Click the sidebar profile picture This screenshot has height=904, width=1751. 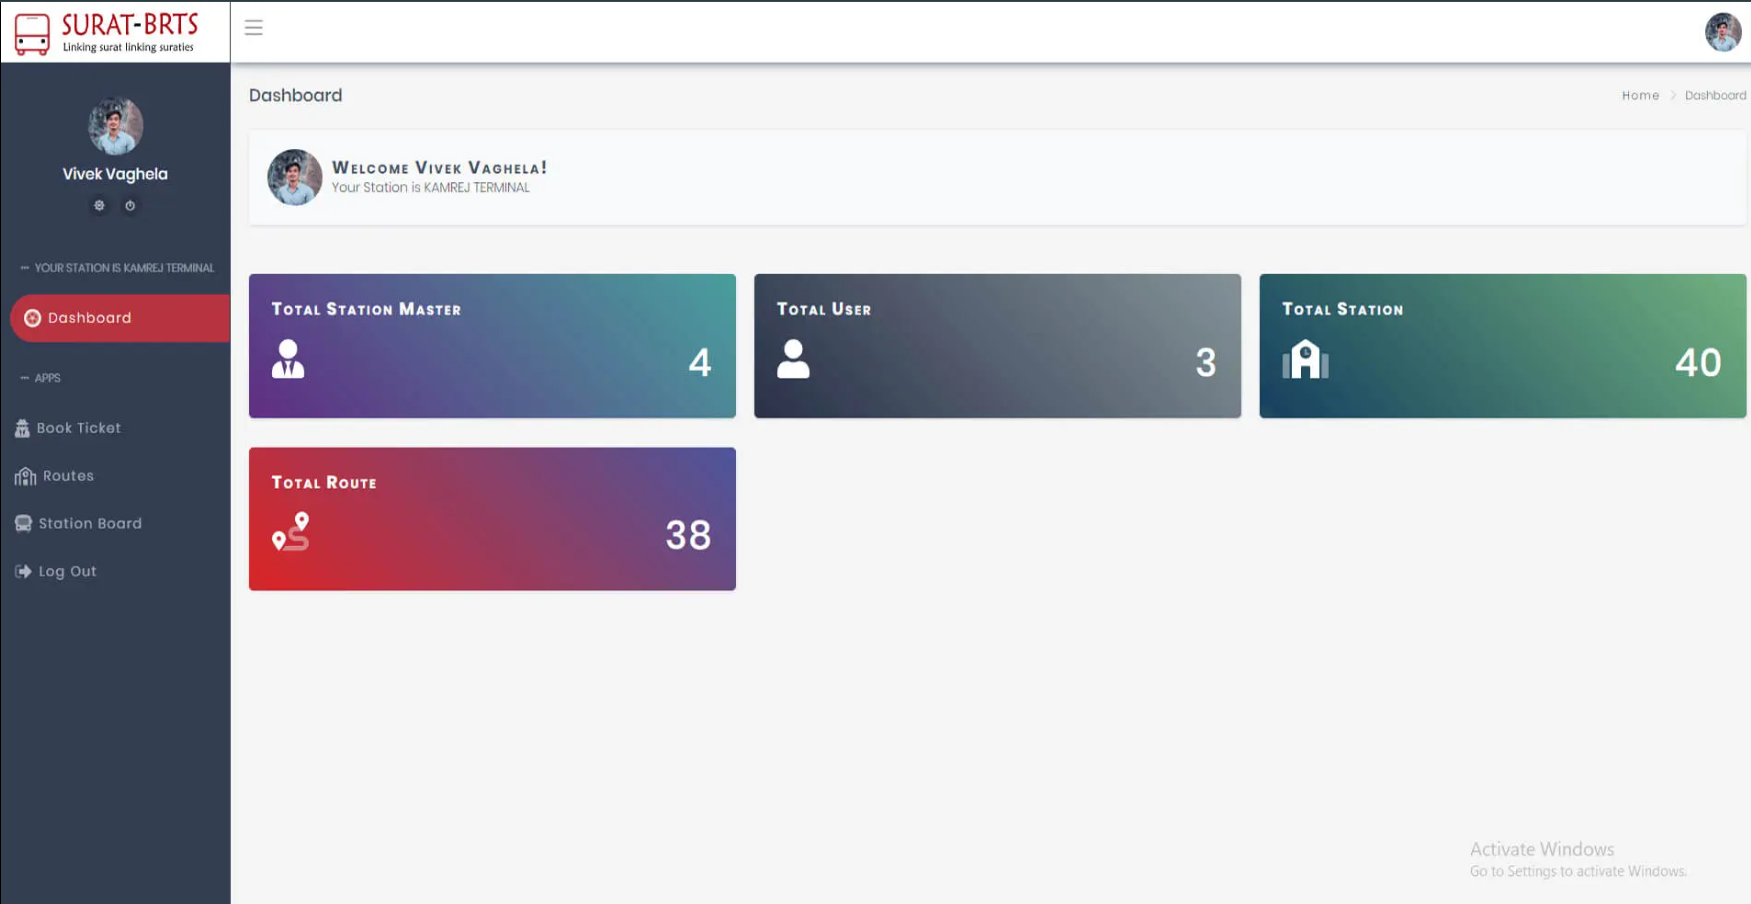(x=115, y=126)
